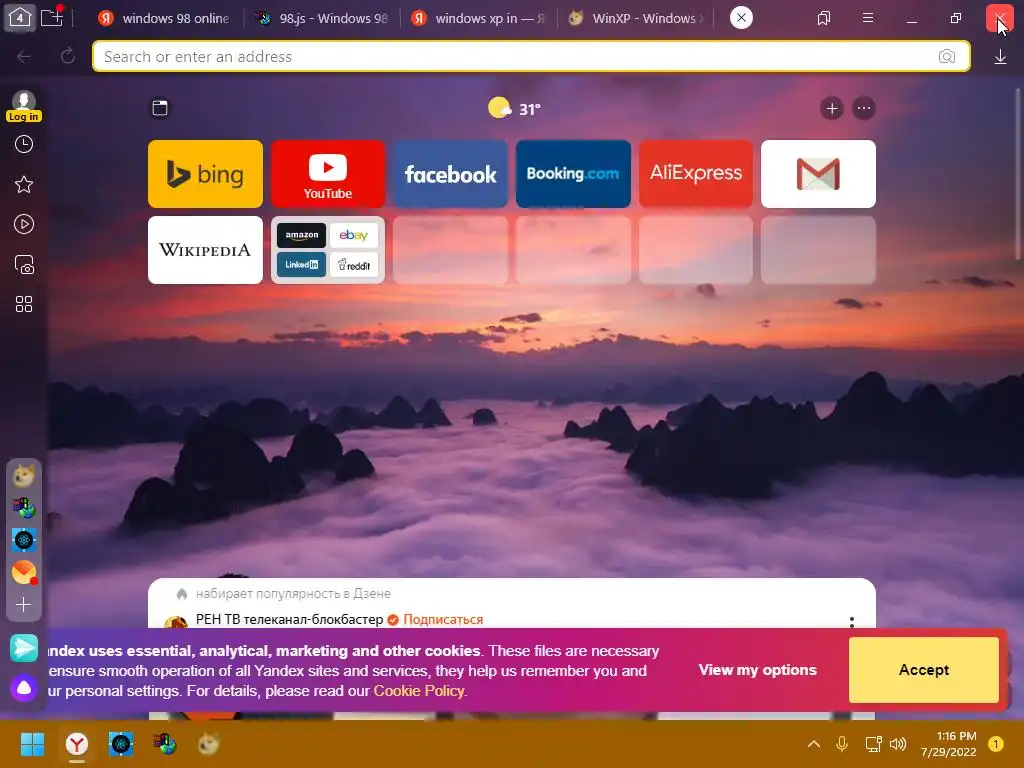Open 'РЕН ТВ телеканал-блокбастер' channel name
The image size is (1024, 768).
click(x=289, y=619)
